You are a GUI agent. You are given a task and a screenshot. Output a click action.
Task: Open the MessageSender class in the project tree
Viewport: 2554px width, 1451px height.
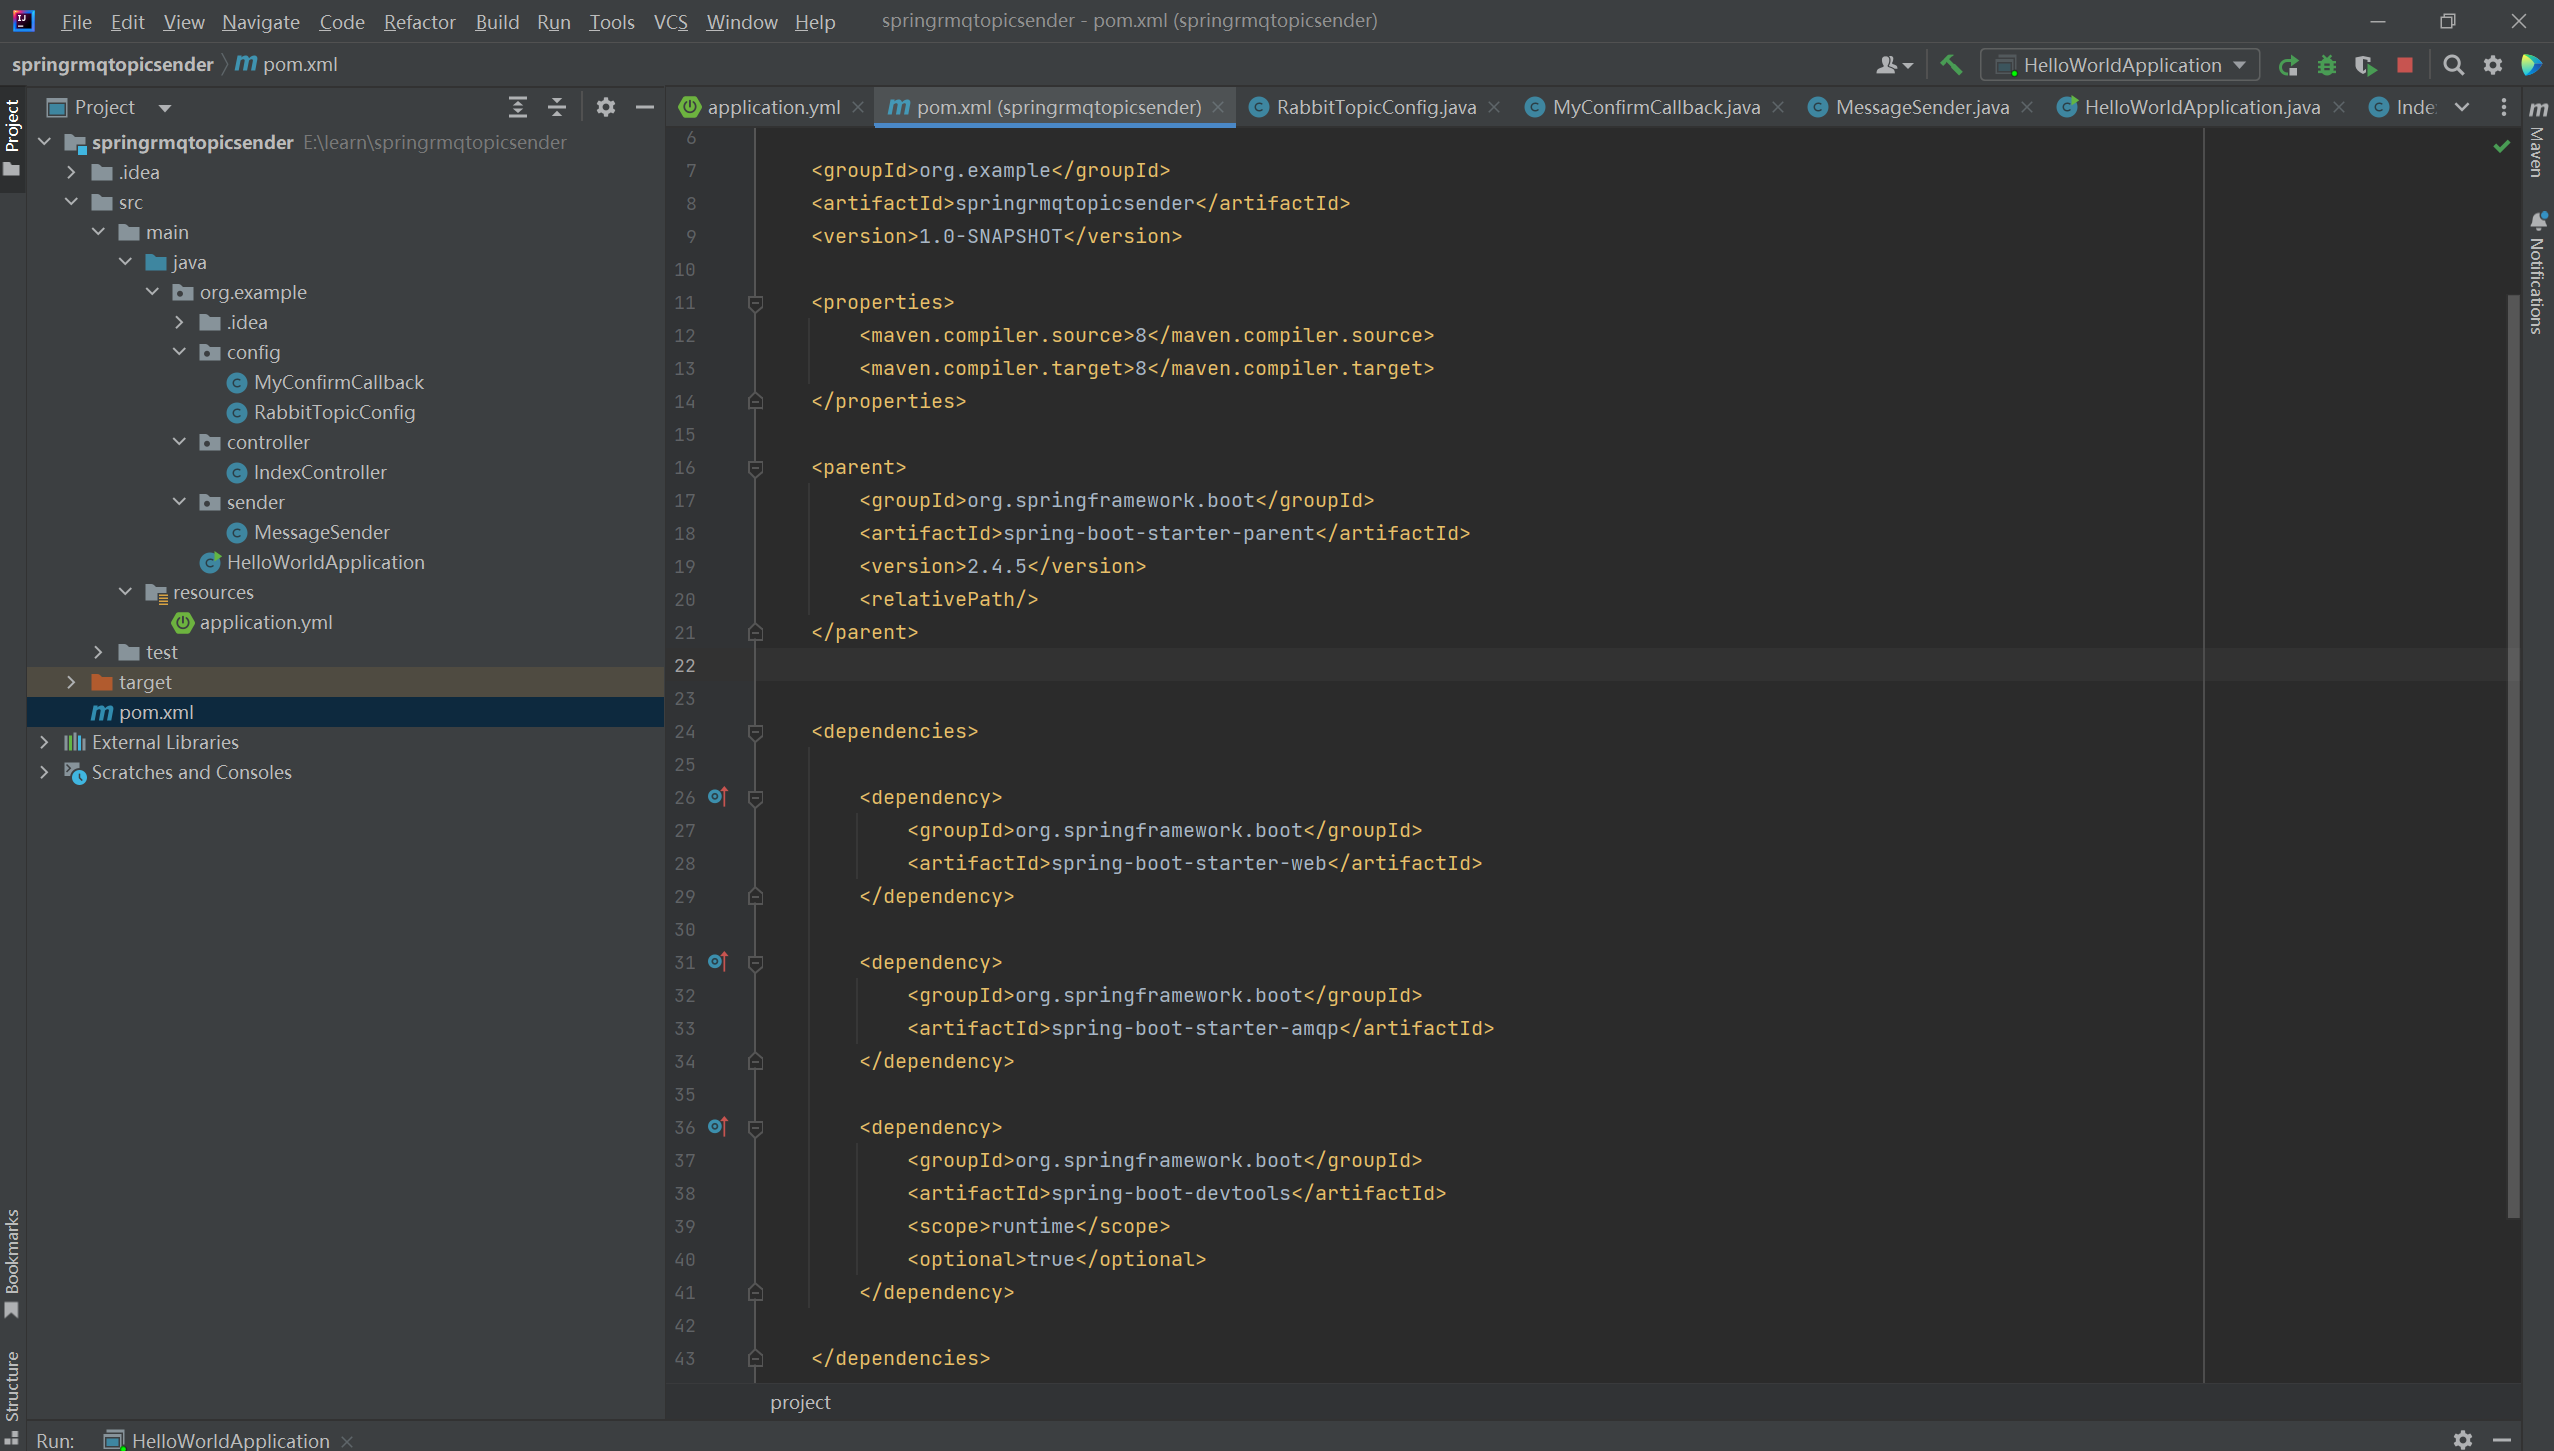pos(320,532)
